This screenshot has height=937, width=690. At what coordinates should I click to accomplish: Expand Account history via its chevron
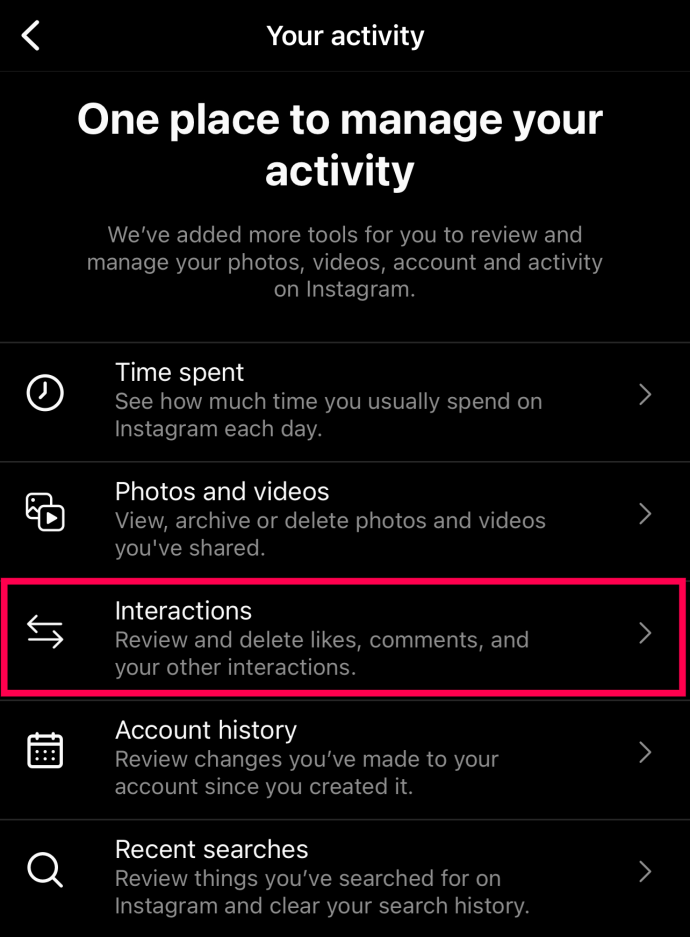click(645, 752)
